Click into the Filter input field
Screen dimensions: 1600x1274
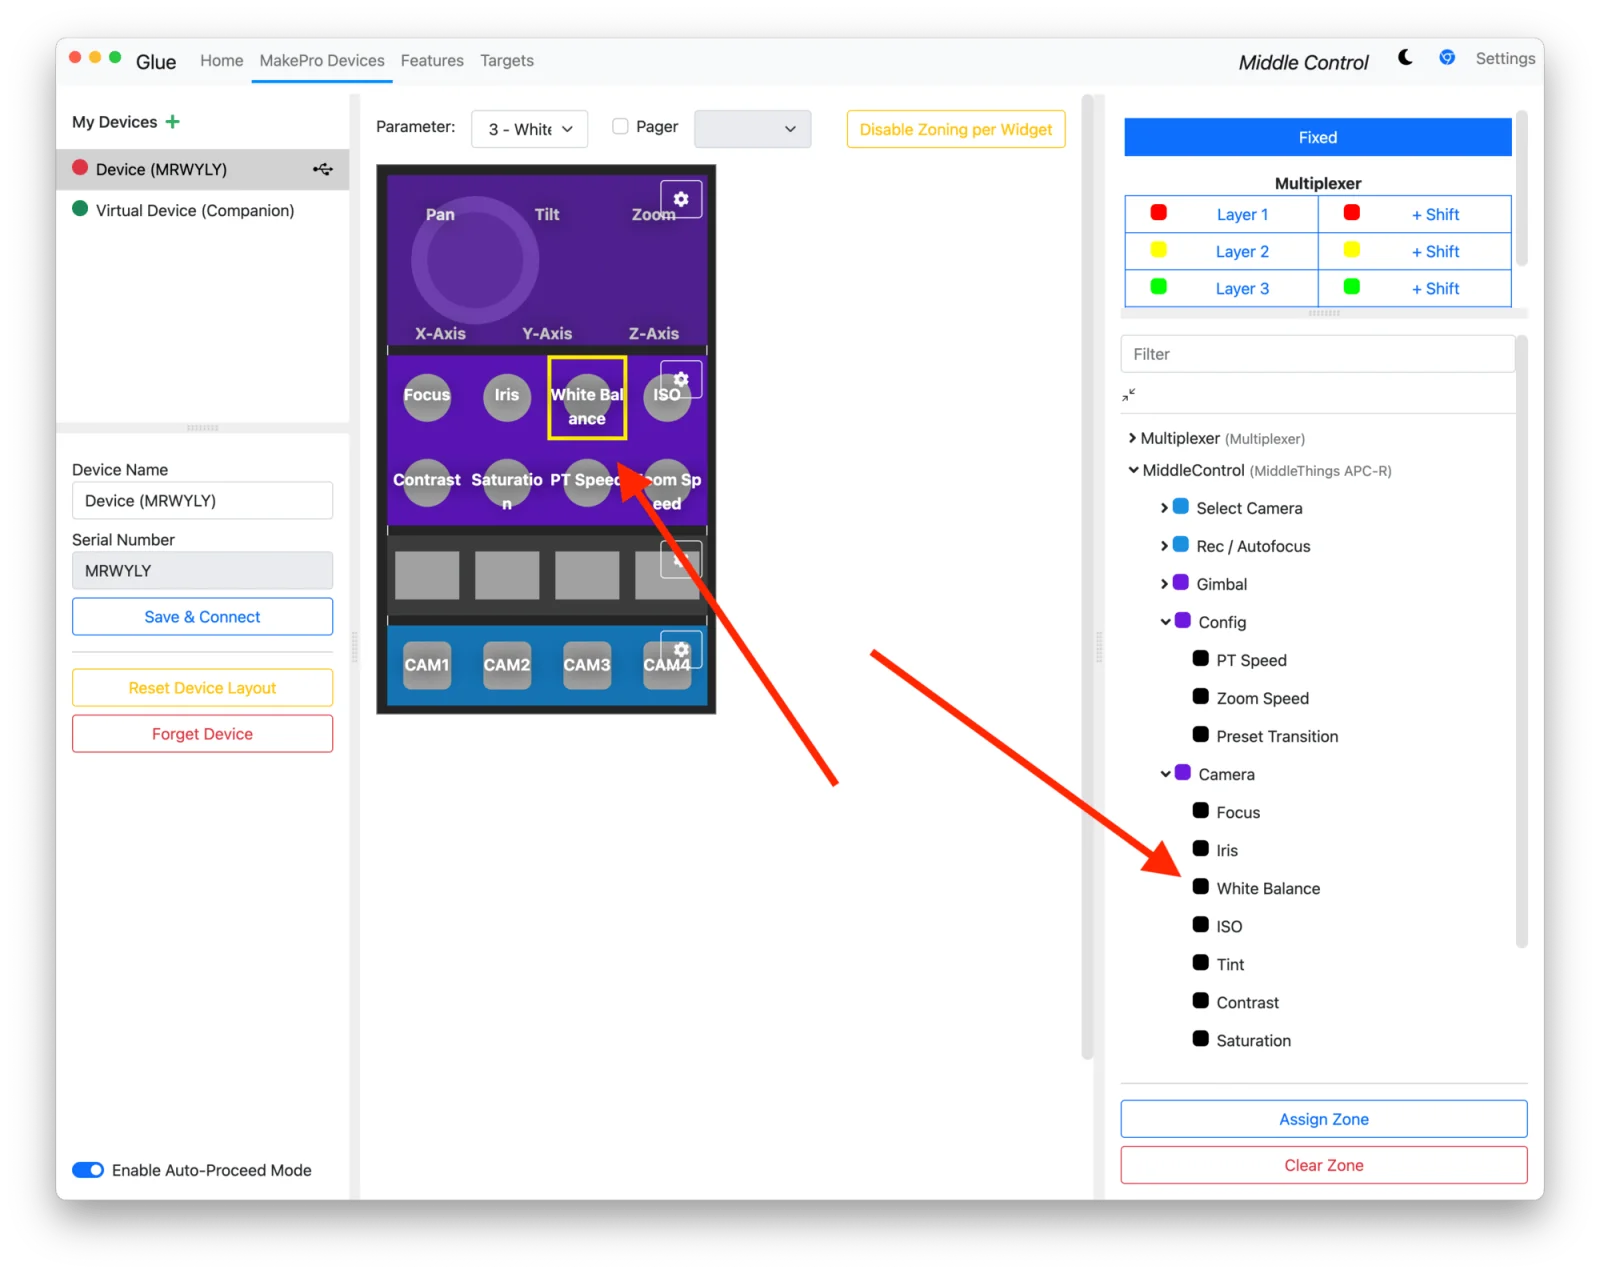(1317, 354)
